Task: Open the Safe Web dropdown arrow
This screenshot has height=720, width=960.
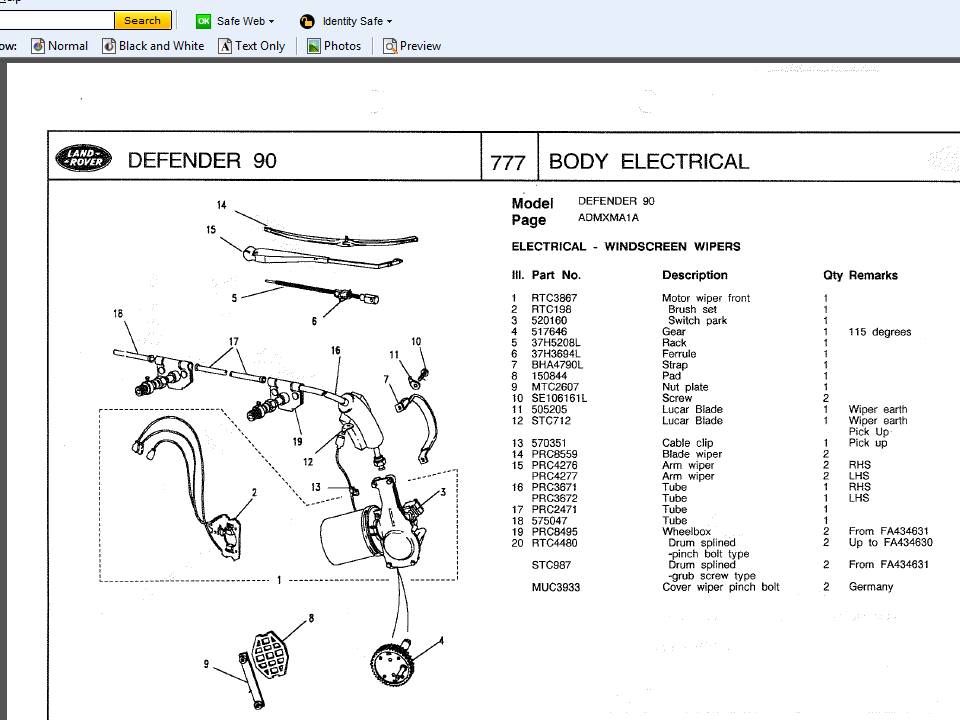Action: [x=271, y=21]
